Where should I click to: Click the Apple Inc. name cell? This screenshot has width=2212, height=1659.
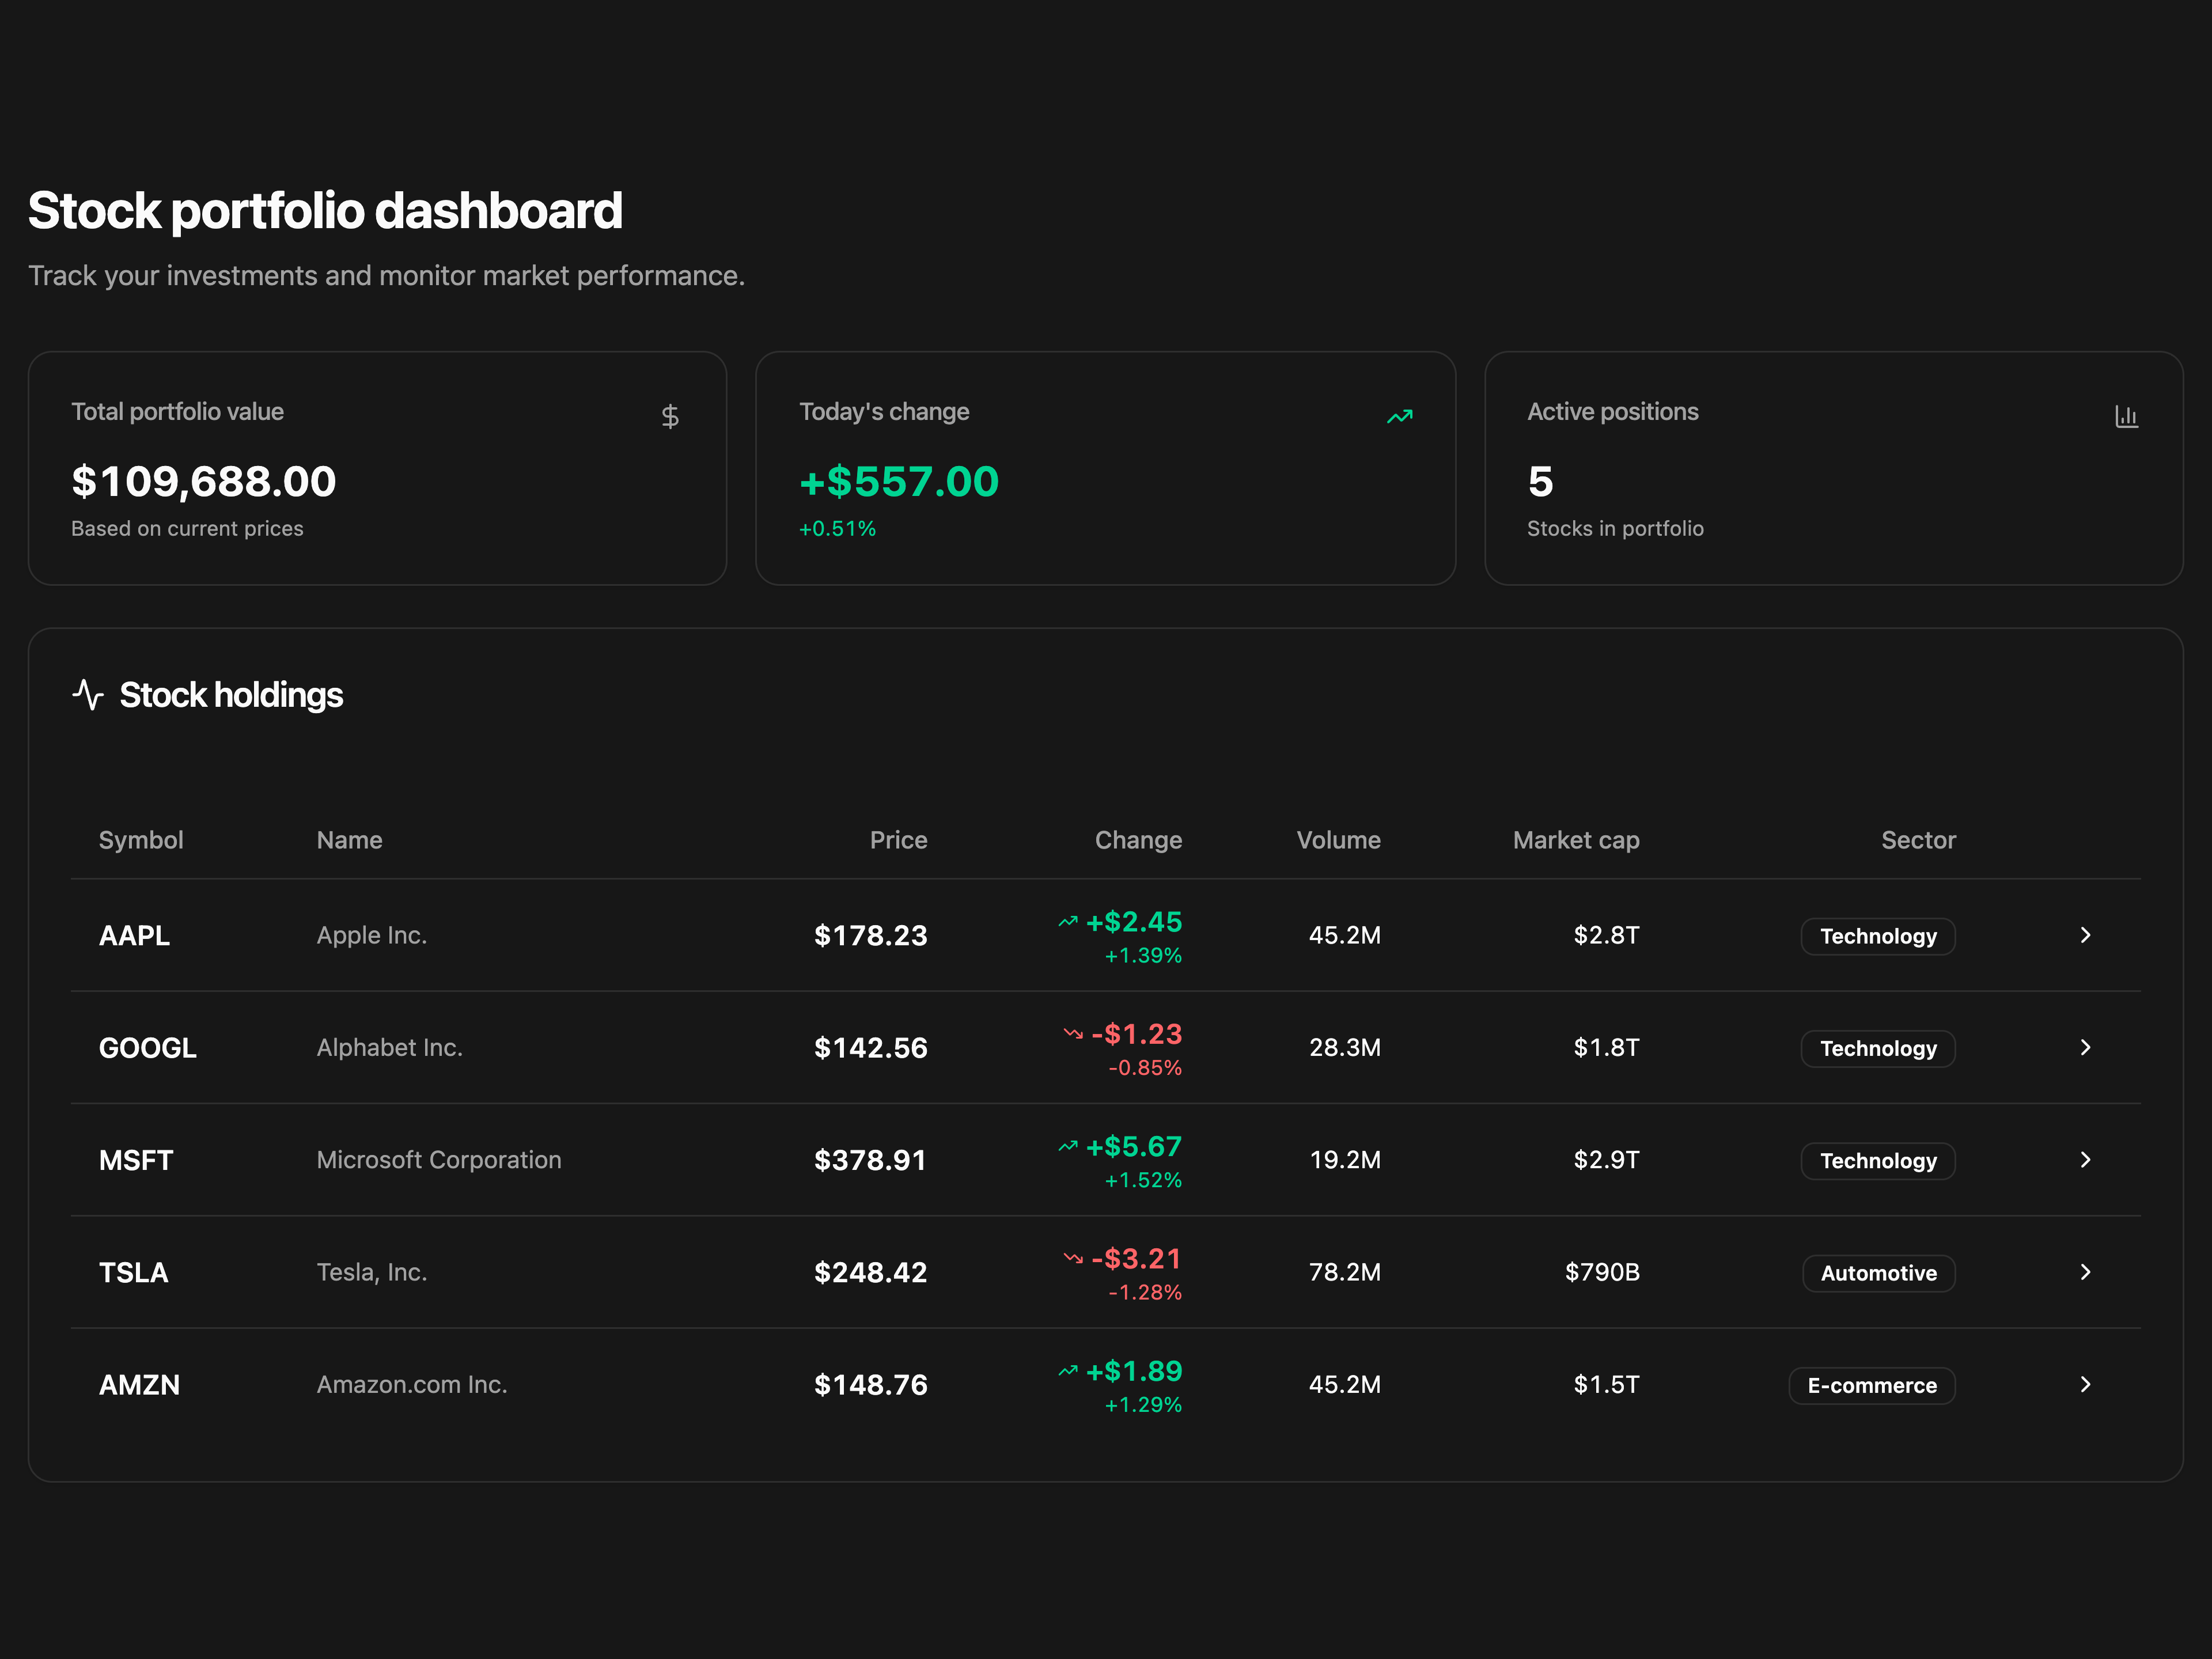point(372,935)
